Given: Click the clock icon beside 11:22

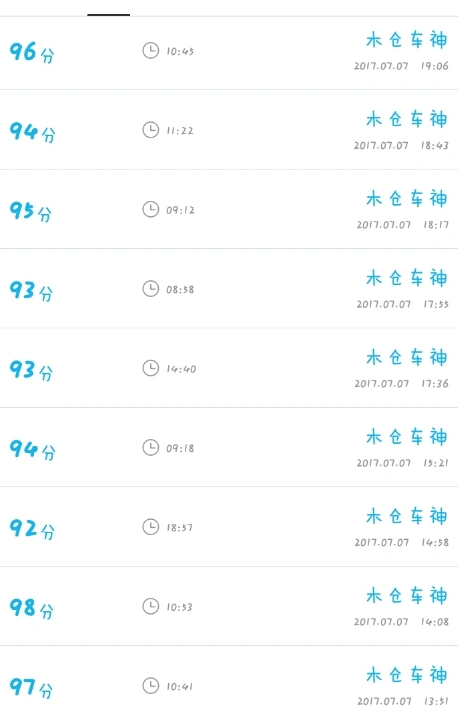Looking at the screenshot, I should coord(151,130).
